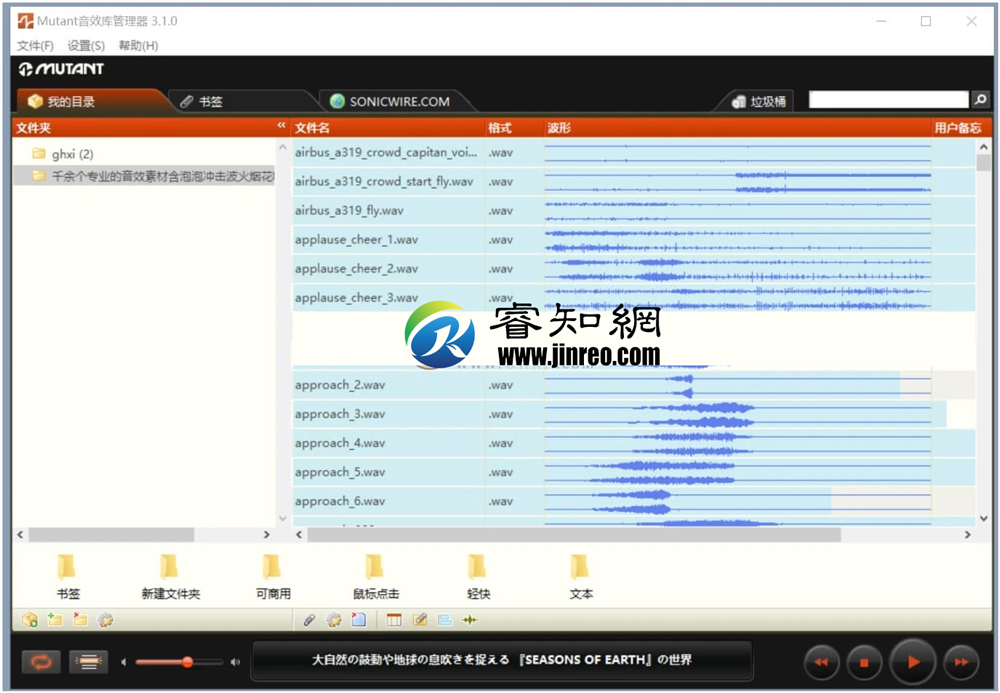
Task: Click the play button in the player
Action: click(912, 662)
